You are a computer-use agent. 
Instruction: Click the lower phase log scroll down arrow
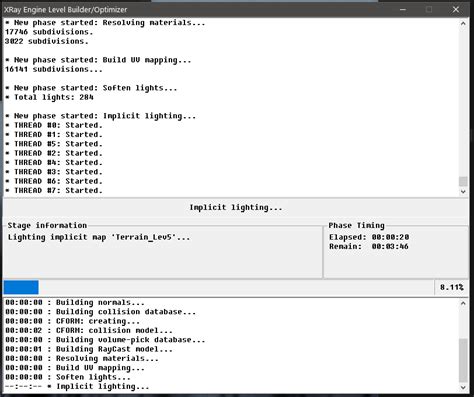tap(463, 387)
